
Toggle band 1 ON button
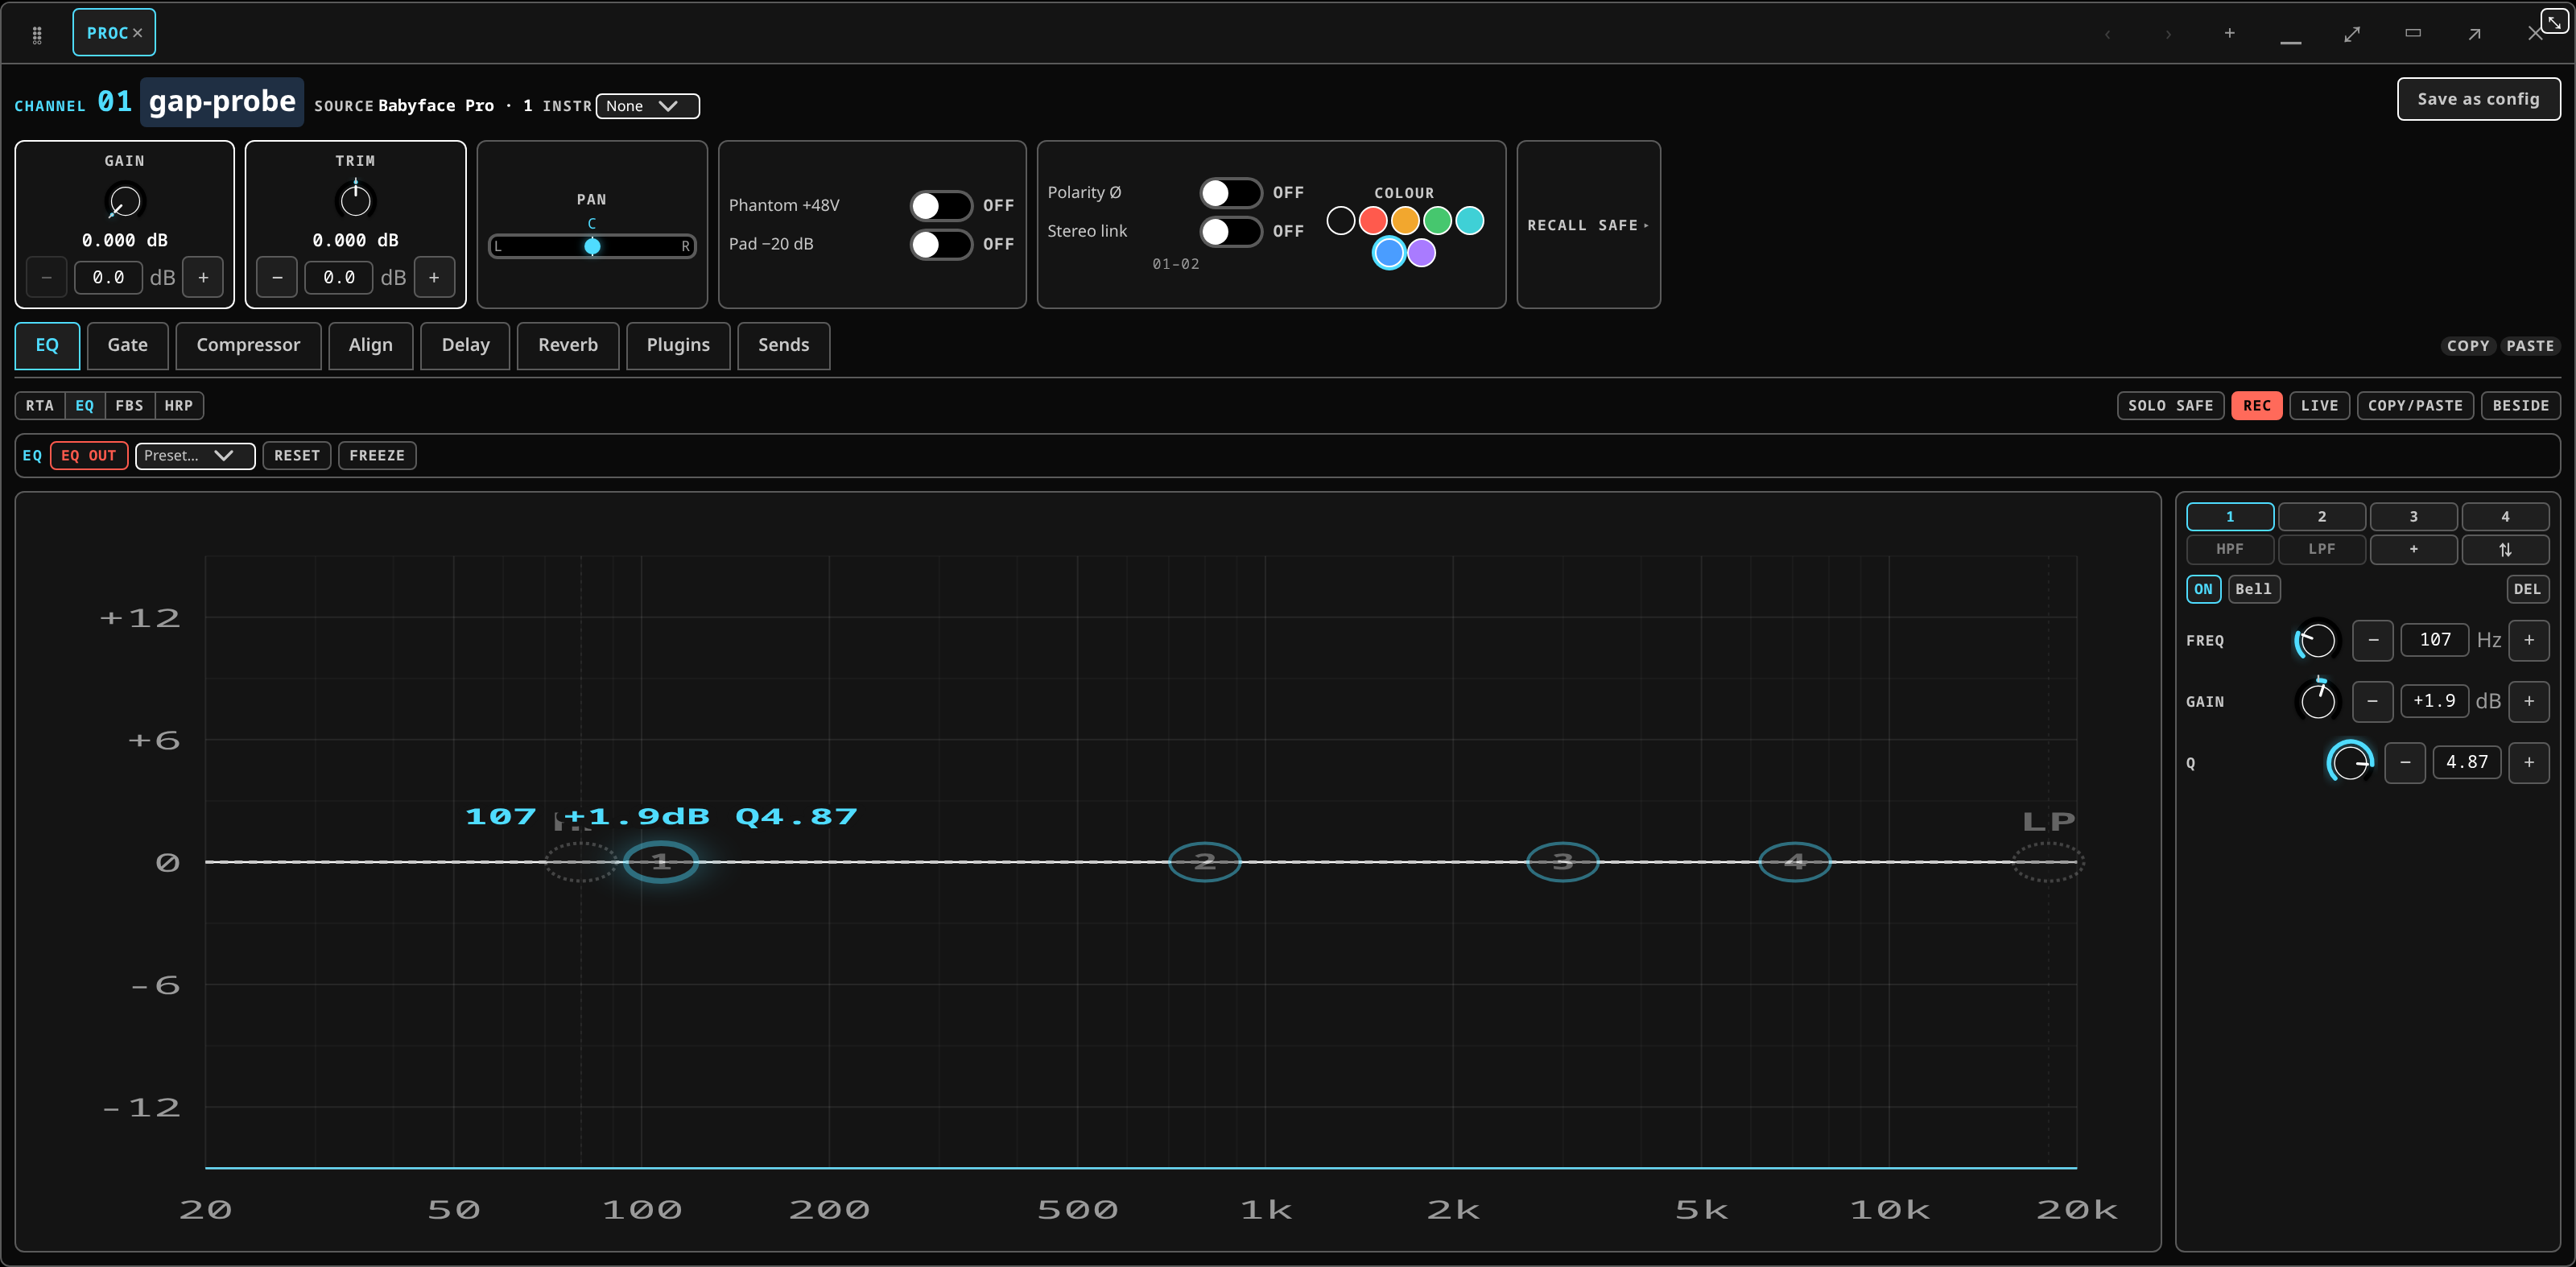(x=2203, y=589)
